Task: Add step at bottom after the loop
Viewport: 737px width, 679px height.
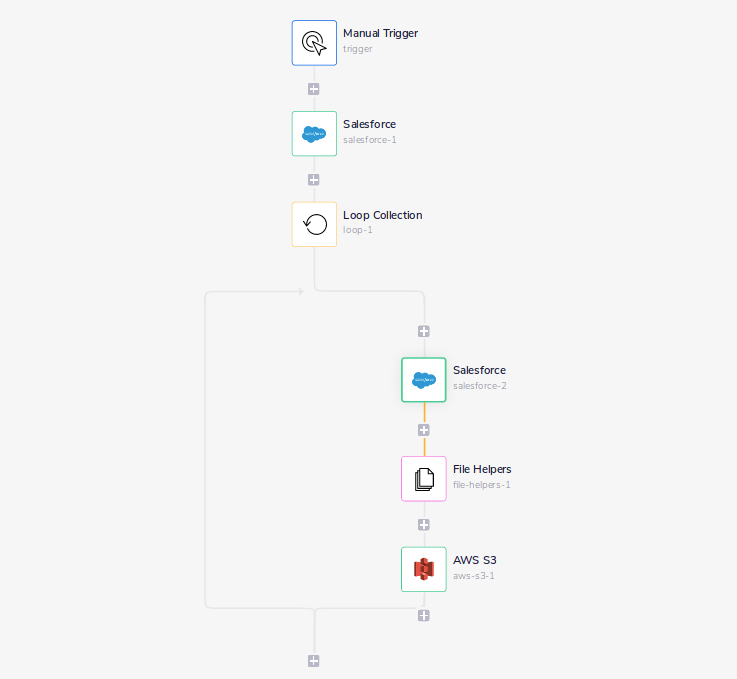Action: (x=314, y=660)
